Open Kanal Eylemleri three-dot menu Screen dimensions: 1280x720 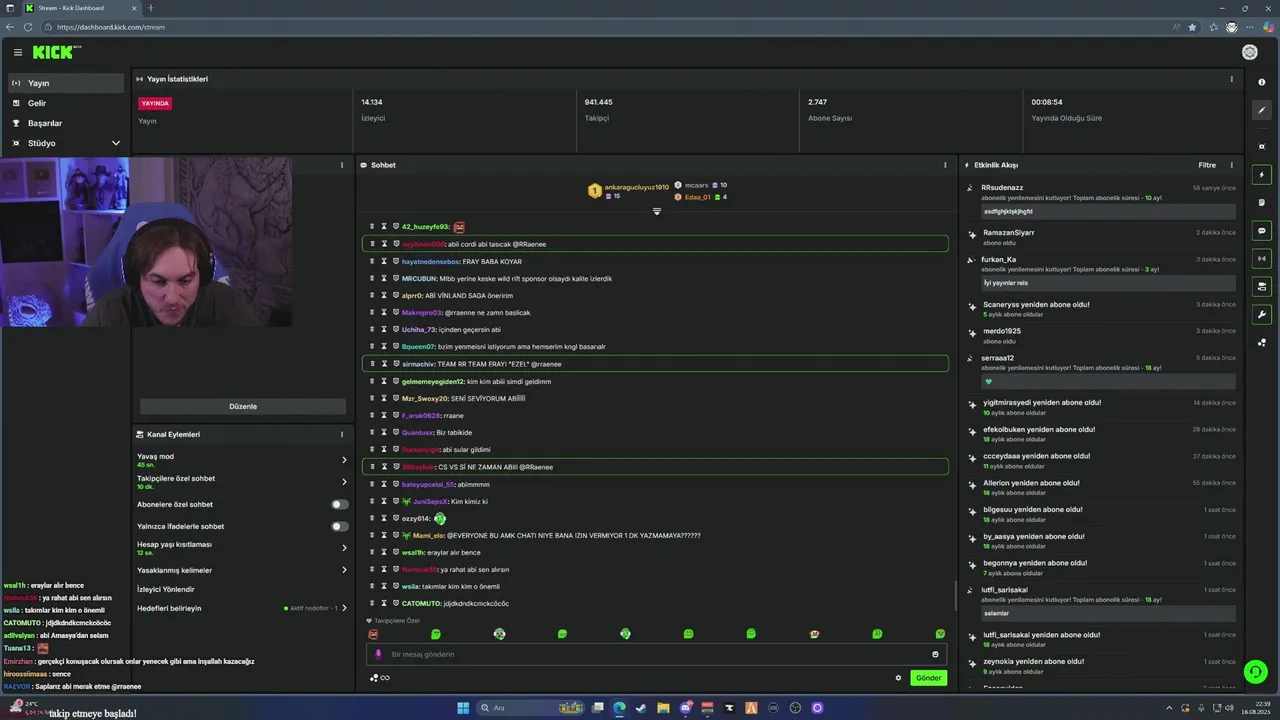point(341,435)
